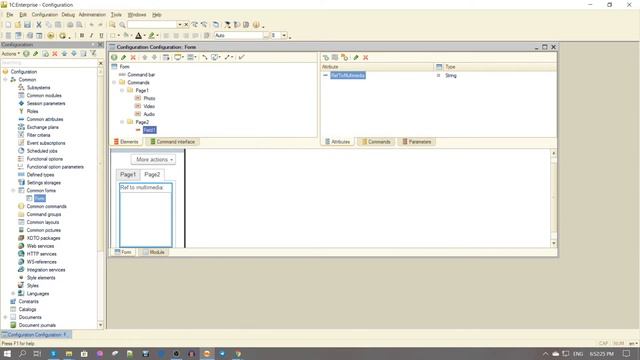This screenshot has height=360, width=640.
Task: Expand the Languages node in Configuration tree
Action: click(13, 293)
